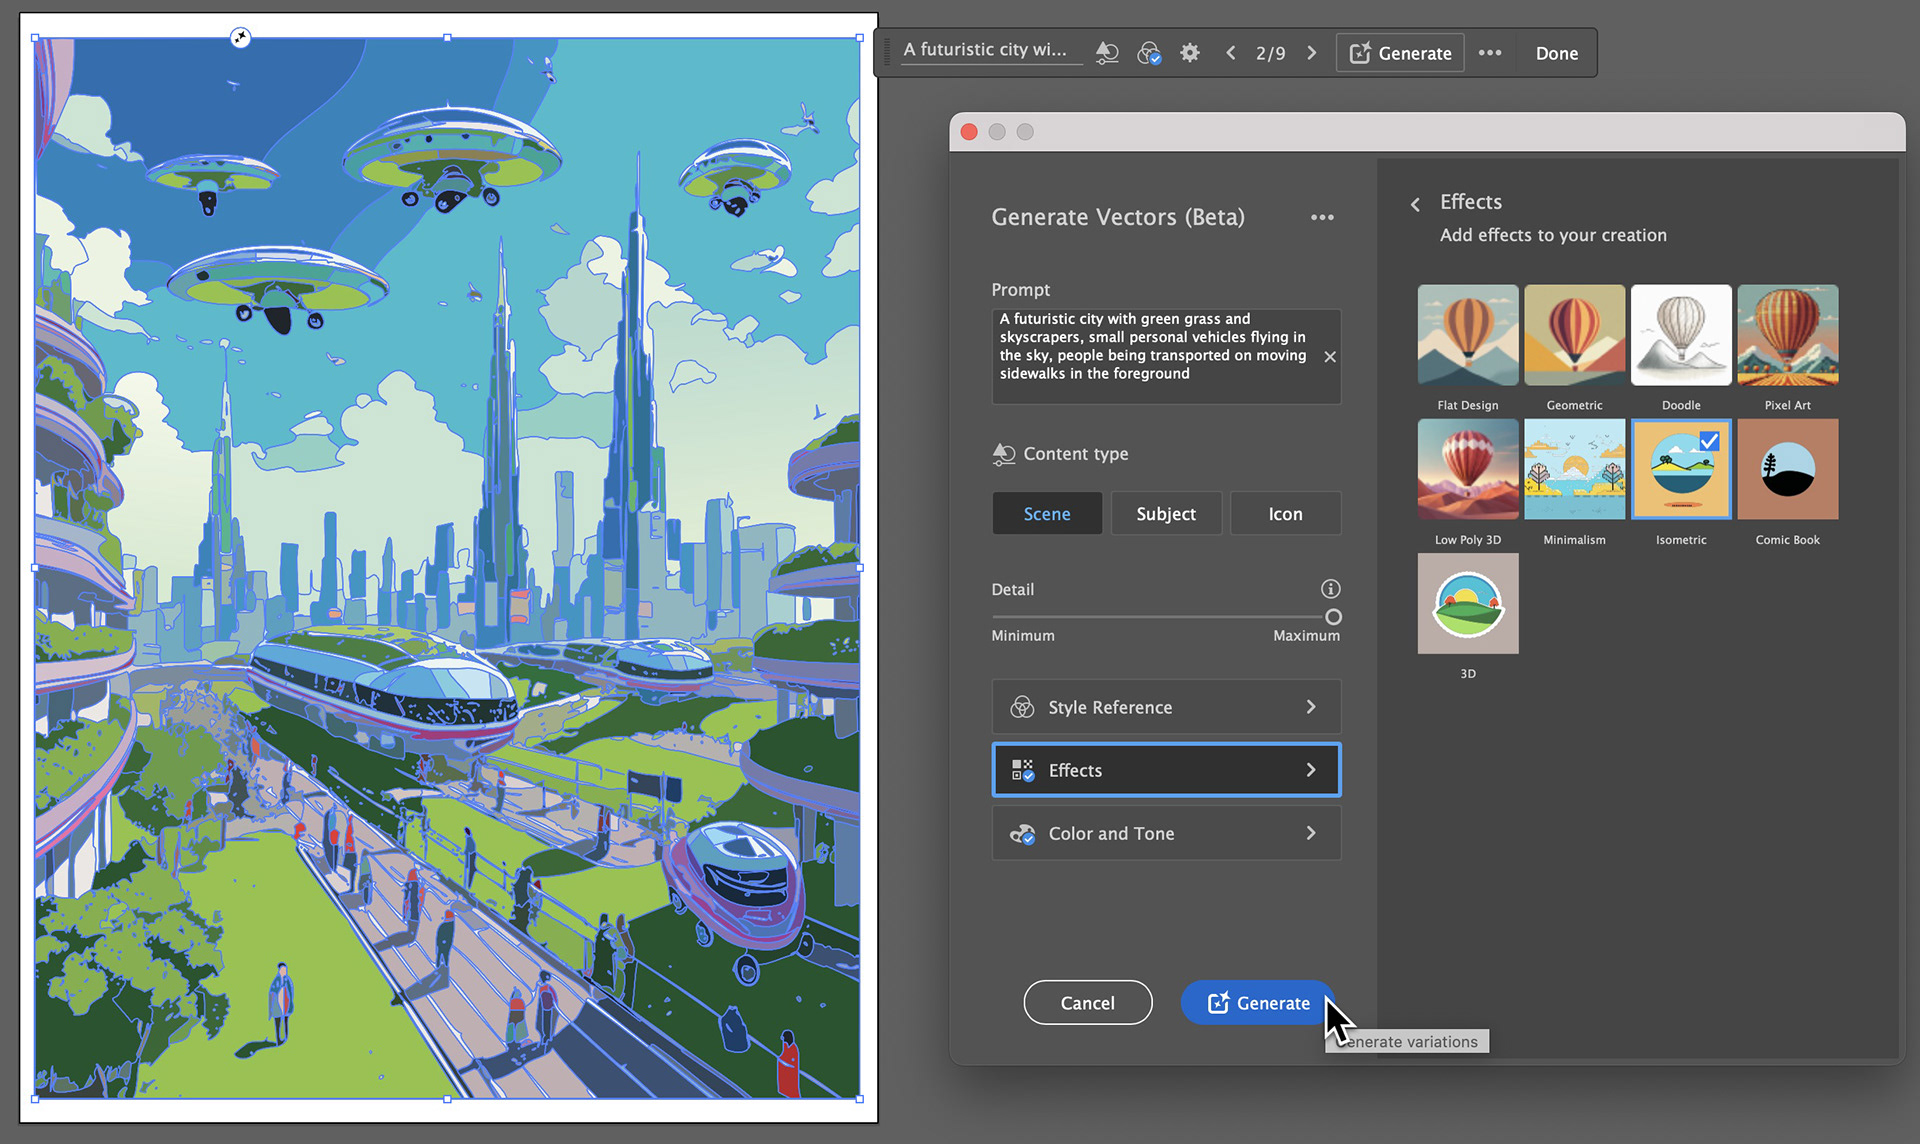Choose the Comic Book effect
This screenshot has width=1920, height=1144.
1788,469
